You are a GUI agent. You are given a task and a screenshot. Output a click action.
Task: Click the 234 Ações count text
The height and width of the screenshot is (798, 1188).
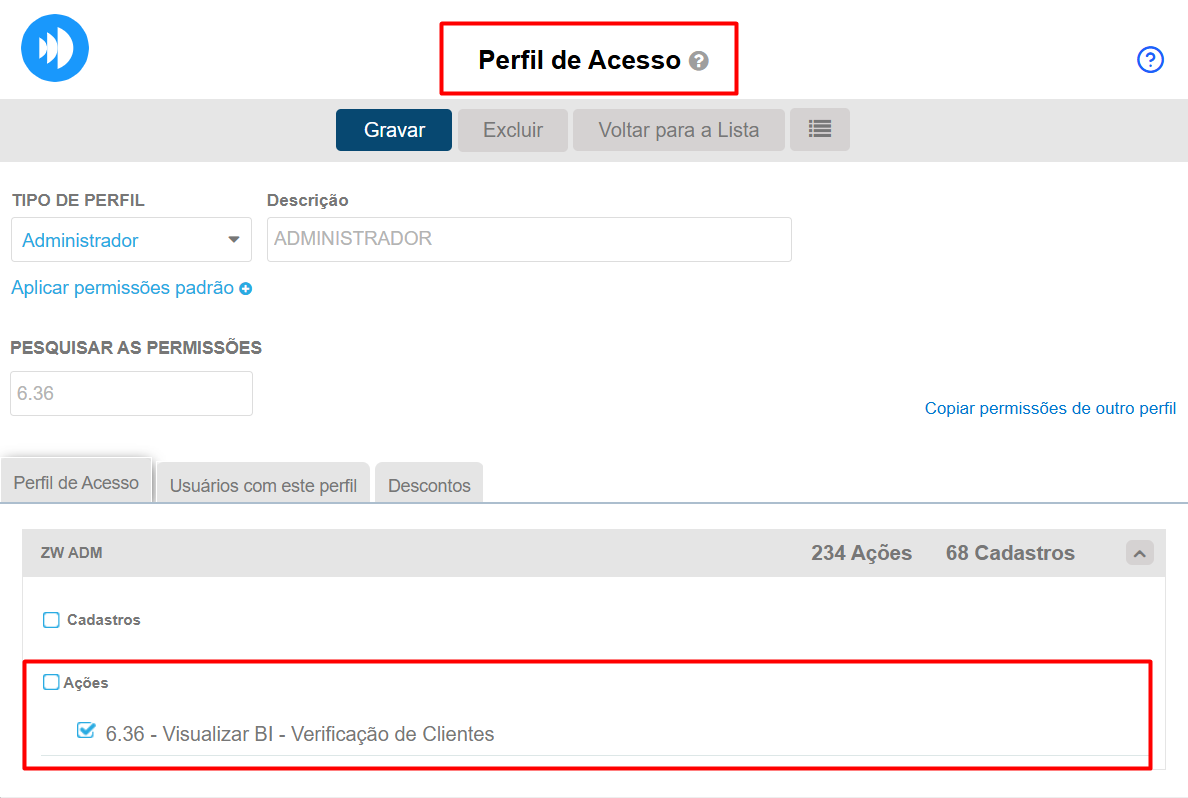tap(861, 553)
